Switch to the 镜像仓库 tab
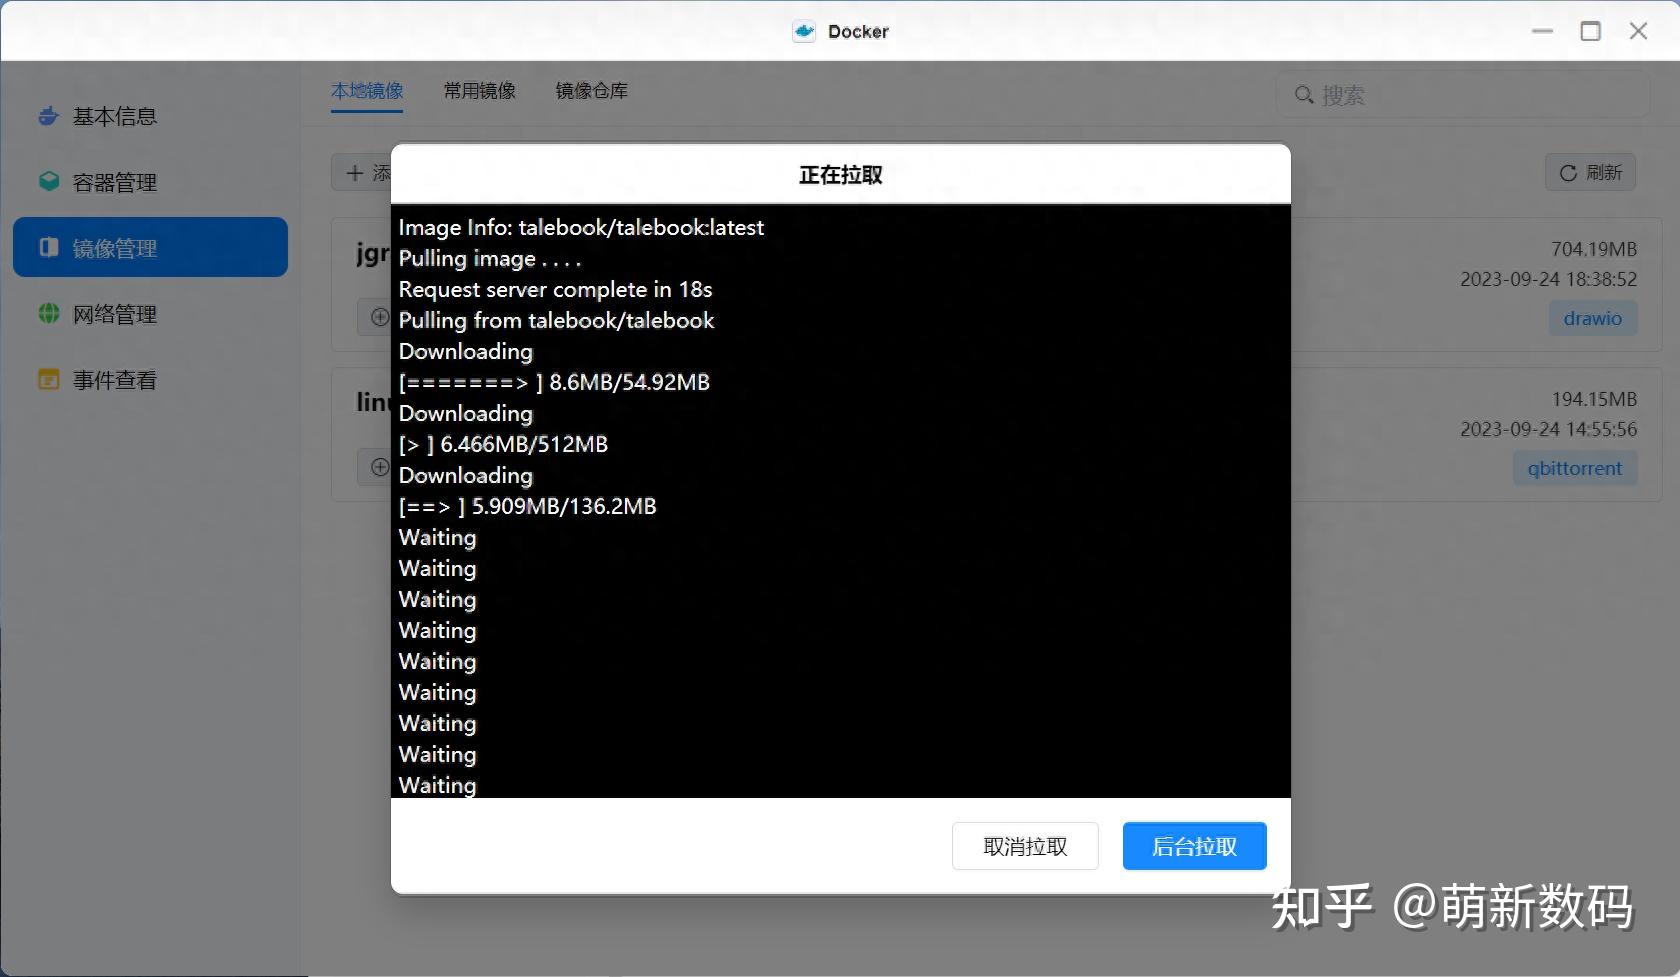Image resolution: width=1680 pixels, height=977 pixels. (591, 91)
